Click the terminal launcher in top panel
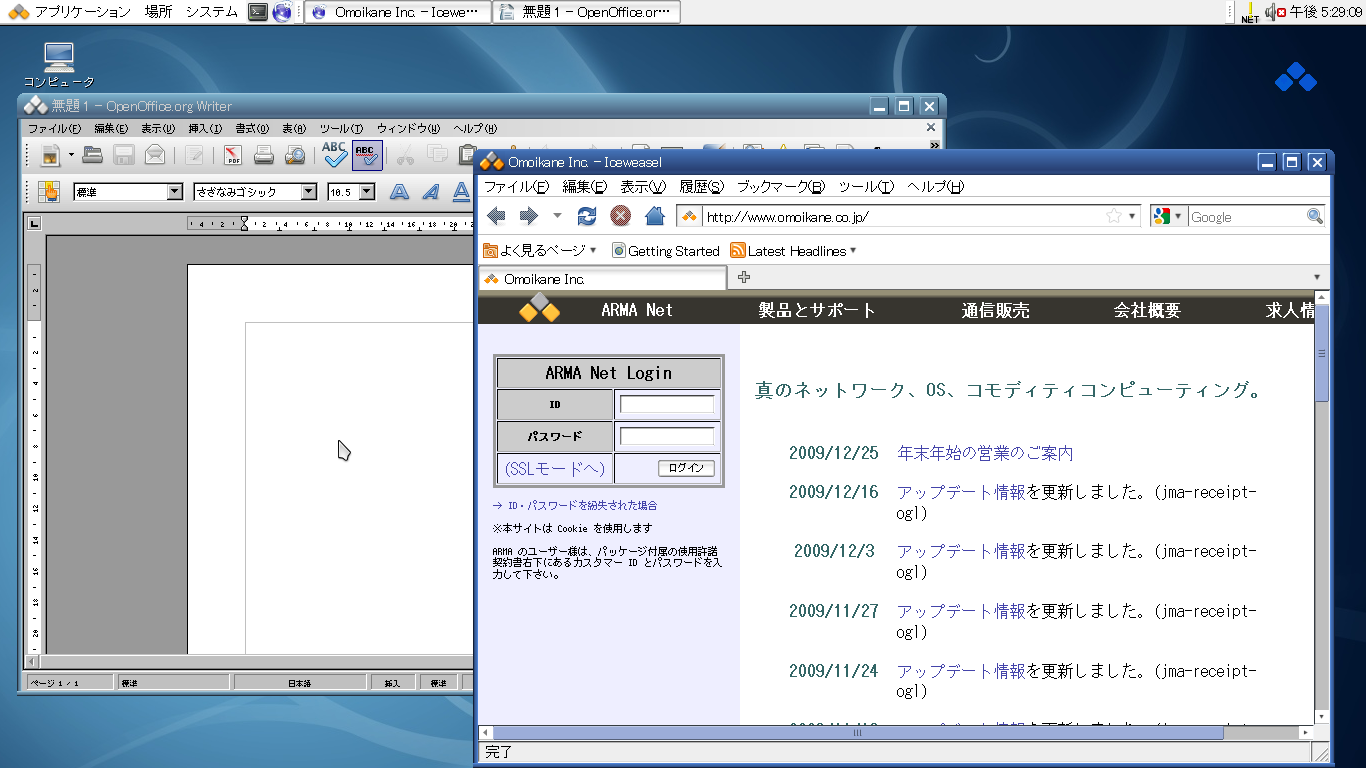Viewport: 1366px width, 768px height. [258, 12]
